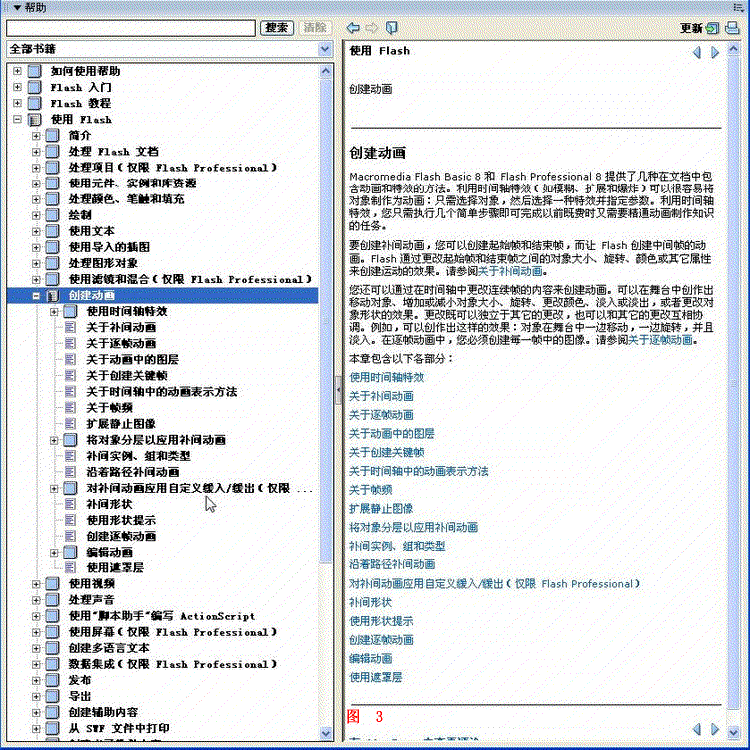Open the help panel options menu icon
Viewport: 750px width, 750px height.
coord(739,8)
